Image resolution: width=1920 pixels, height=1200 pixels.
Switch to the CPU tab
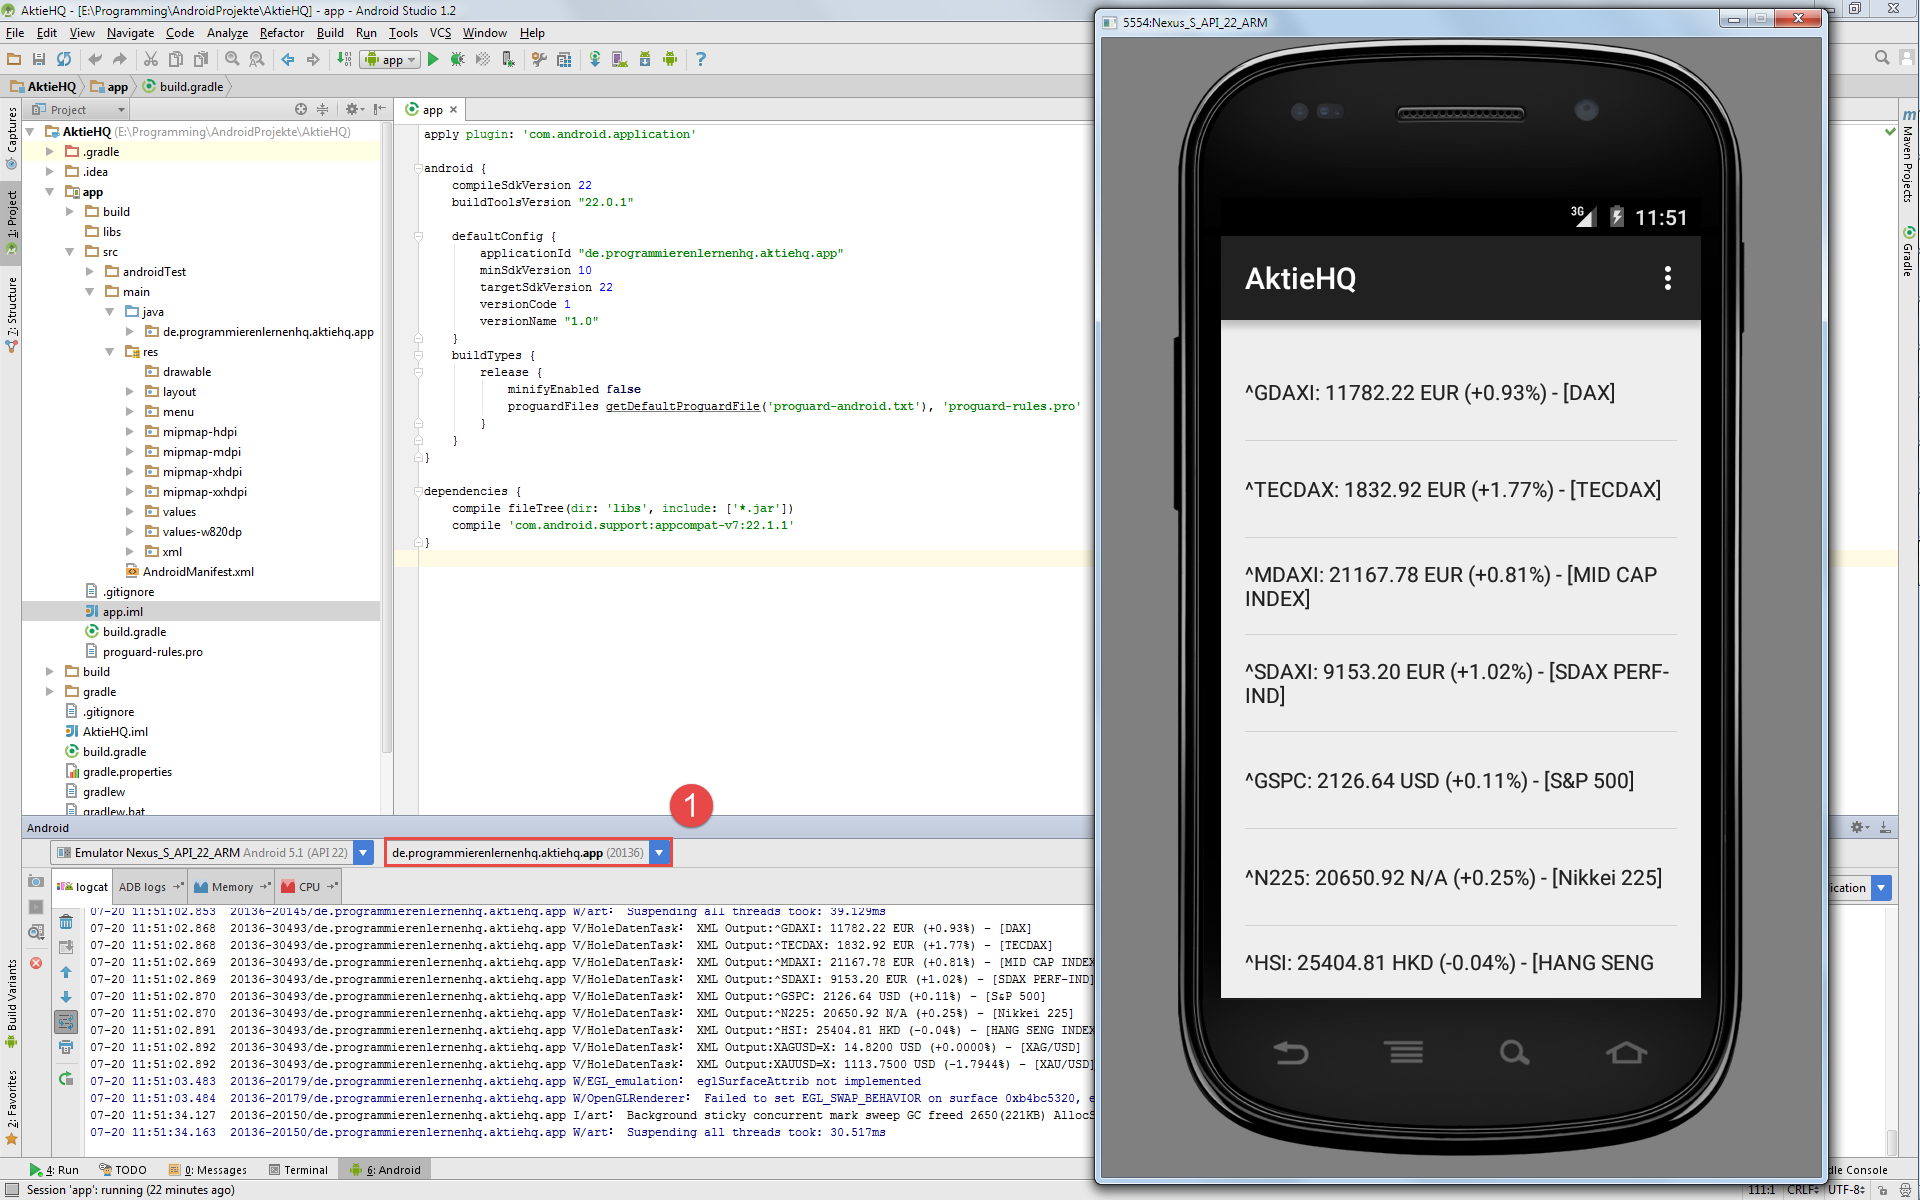coord(309,887)
